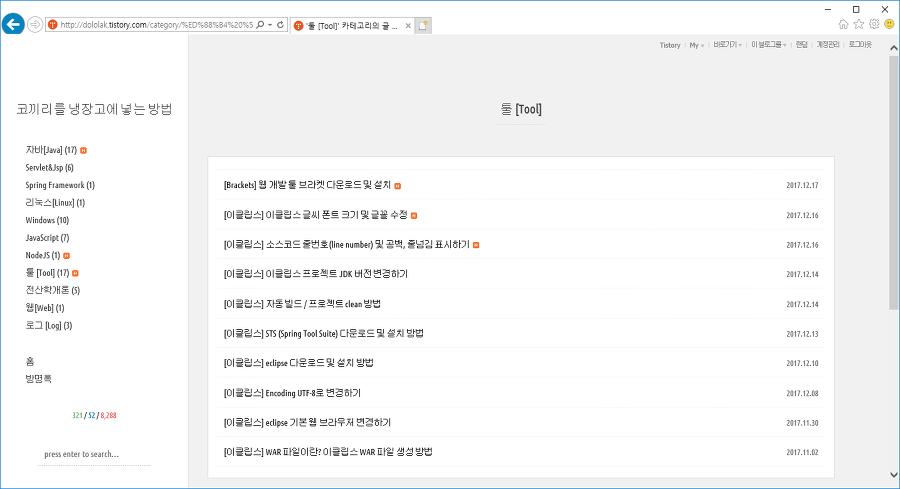Open the Servlet&Jsp (6) category
This screenshot has height=489, width=900.
[x=49, y=168]
